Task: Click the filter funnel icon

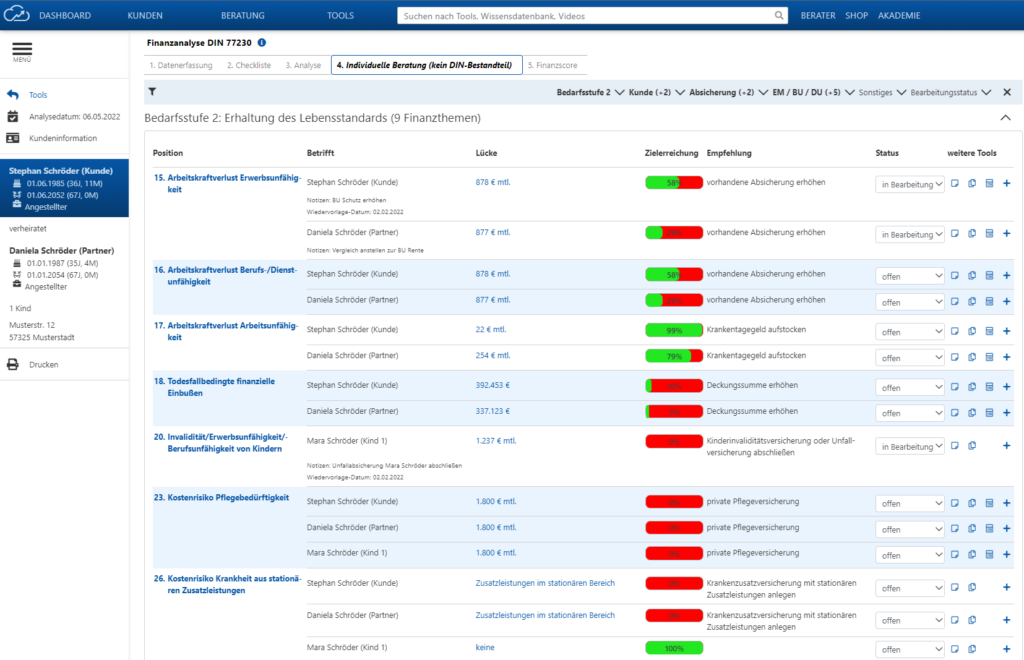Action: point(151,91)
